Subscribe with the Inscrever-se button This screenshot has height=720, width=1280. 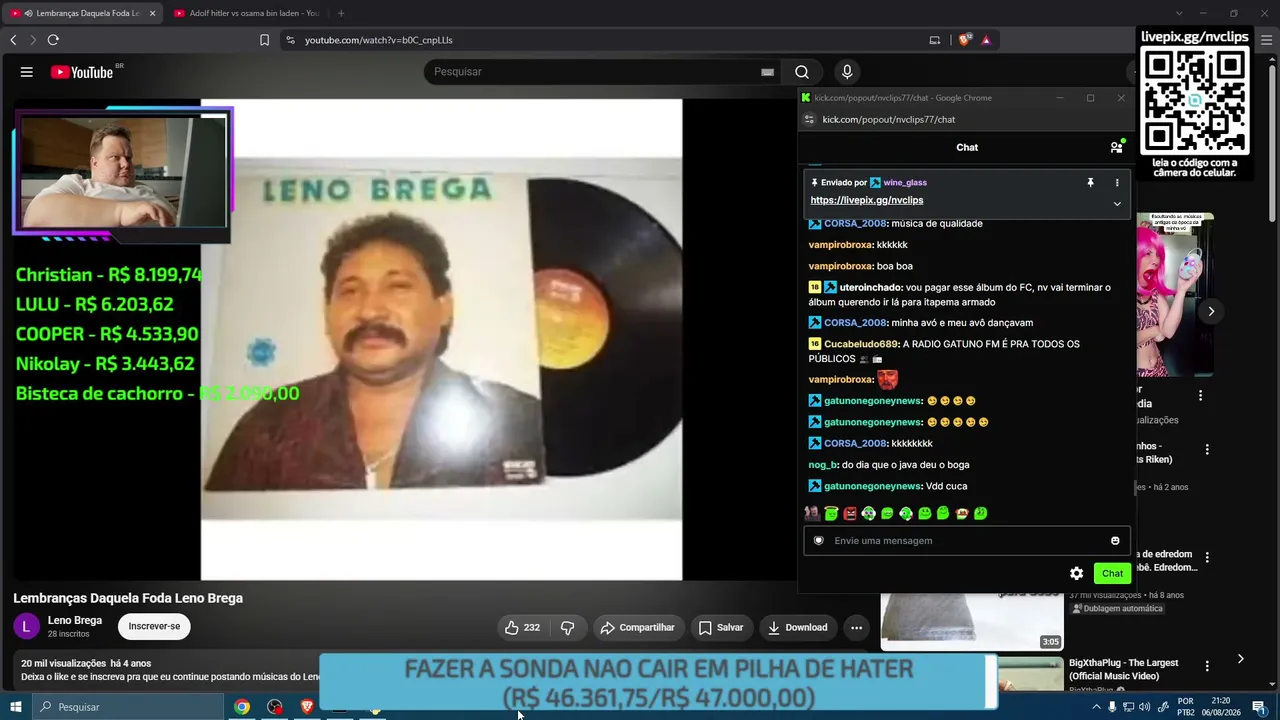pos(154,626)
